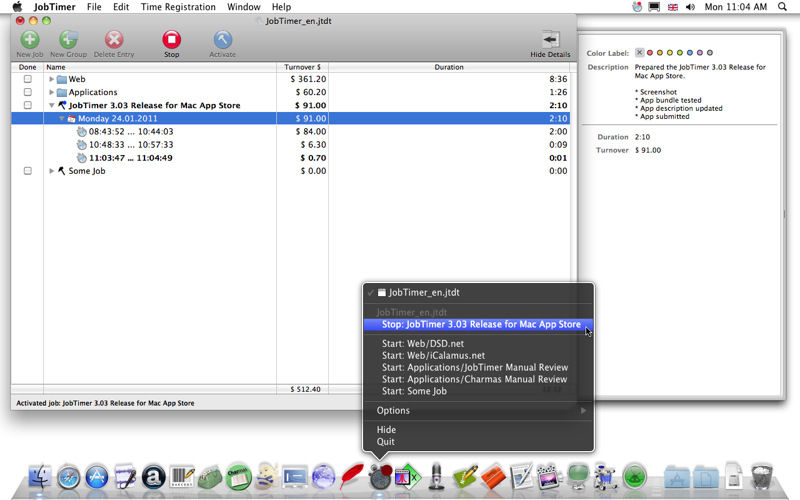Open the Edit menu
800x500 pixels.
(x=121, y=7)
